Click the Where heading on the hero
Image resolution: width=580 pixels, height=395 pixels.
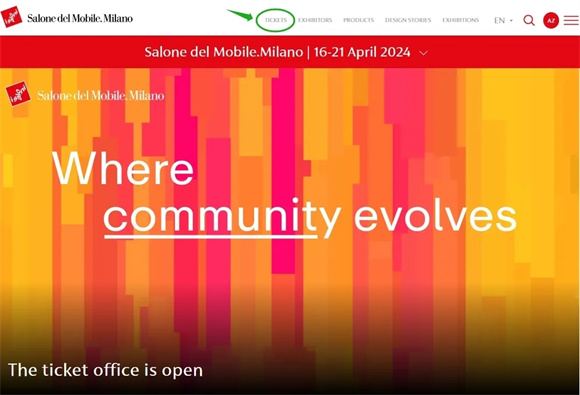(123, 168)
